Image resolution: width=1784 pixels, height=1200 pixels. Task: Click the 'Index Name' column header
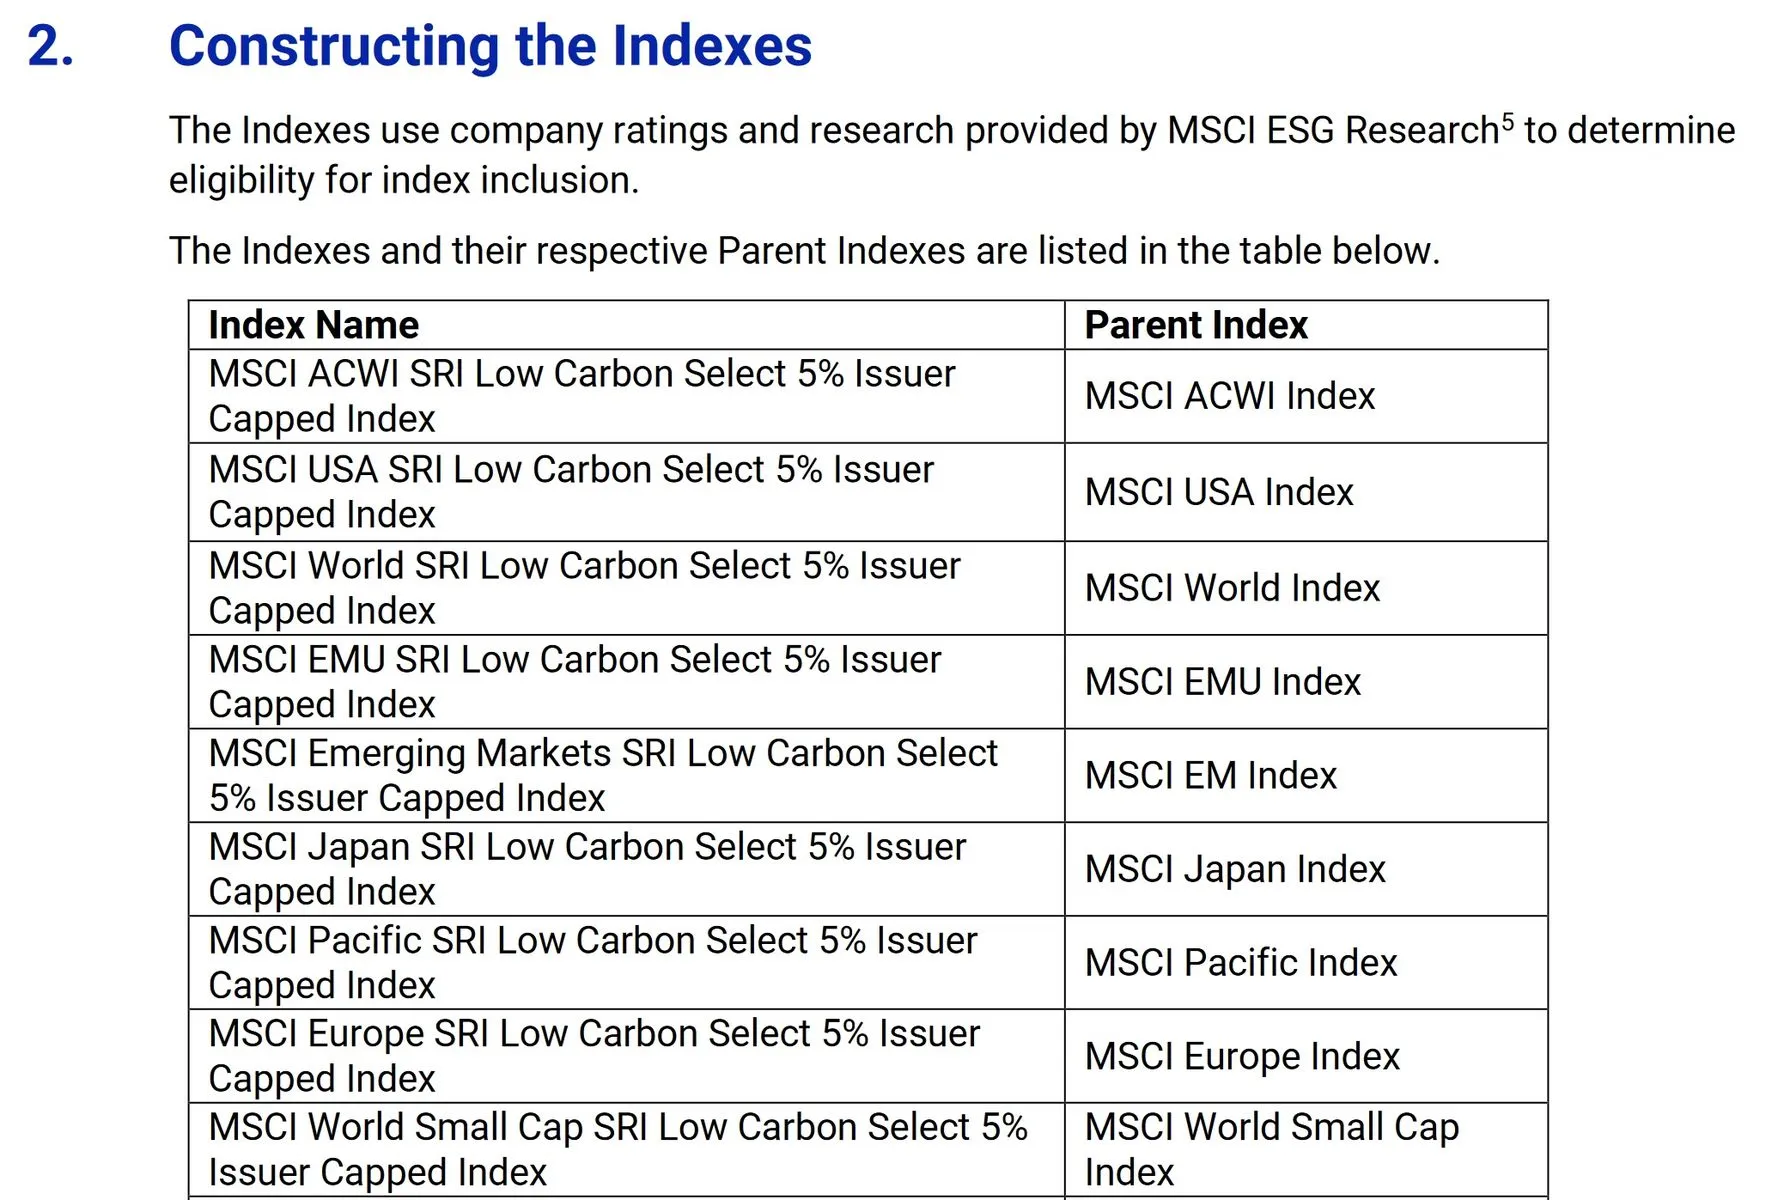[x=314, y=325]
